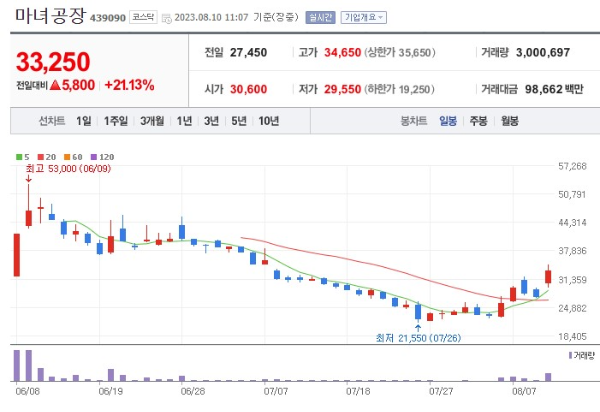The width and height of the screenshot is (600, 412).
Task: Switch to 월봉 monthly candle chart
Action: [510, 121]
